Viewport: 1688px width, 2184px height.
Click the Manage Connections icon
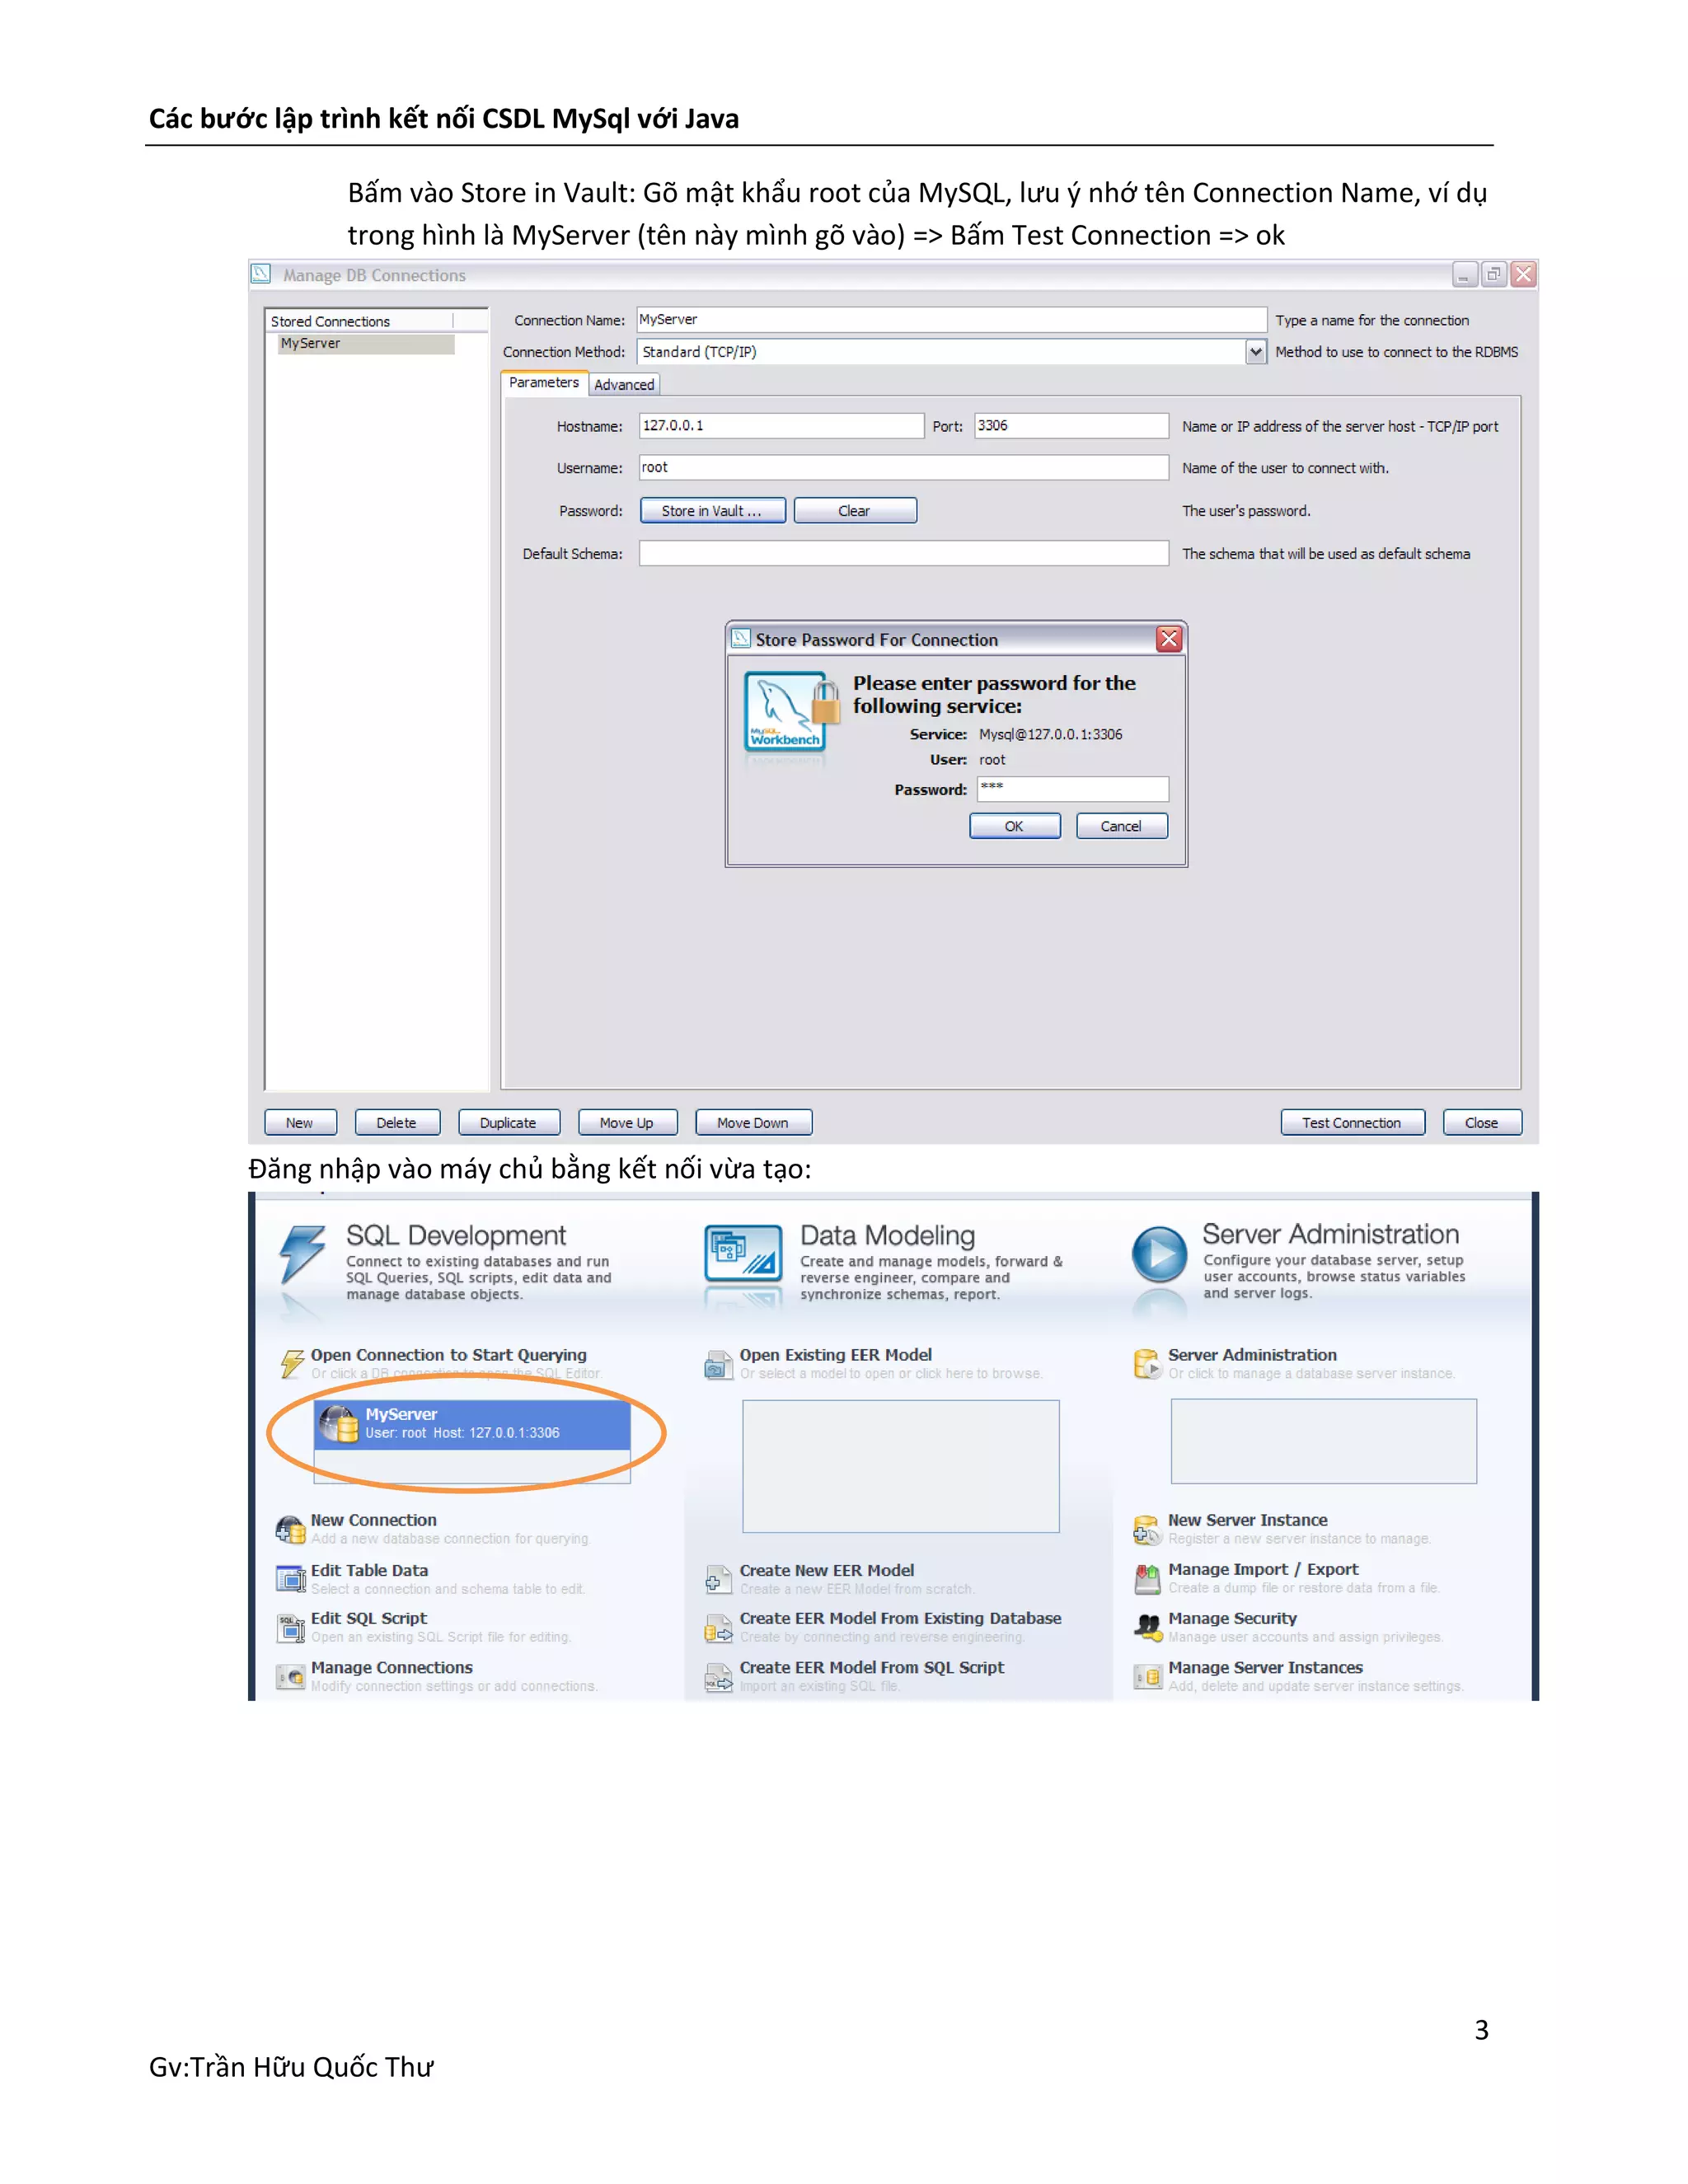290,1676
